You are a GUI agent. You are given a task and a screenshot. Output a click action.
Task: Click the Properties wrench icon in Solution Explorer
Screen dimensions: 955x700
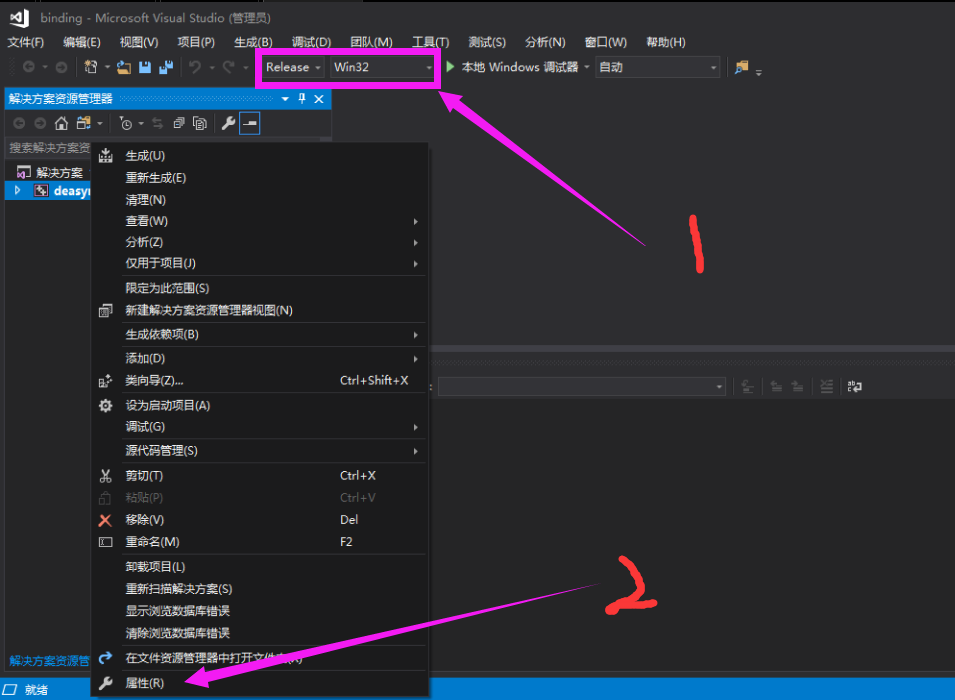click(x=228, y=122)
